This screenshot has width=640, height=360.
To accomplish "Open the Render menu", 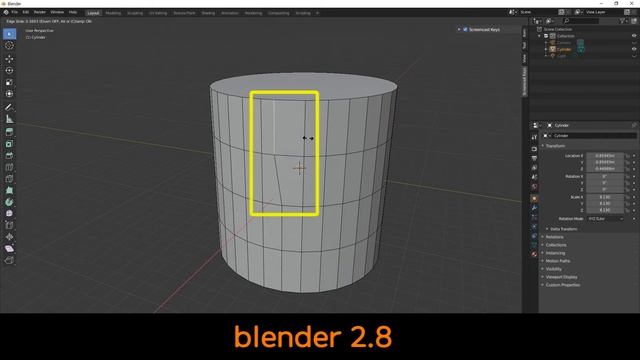I will point(40,13).
